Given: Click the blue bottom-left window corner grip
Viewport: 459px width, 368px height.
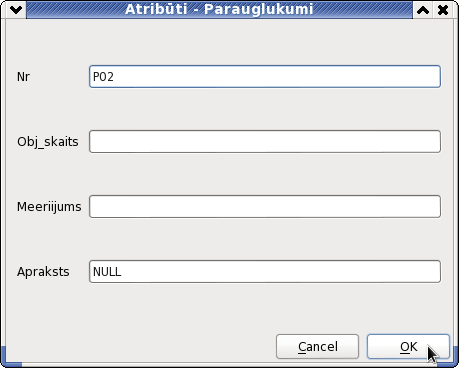Looking at the screenshot, I should pos(10,358).
